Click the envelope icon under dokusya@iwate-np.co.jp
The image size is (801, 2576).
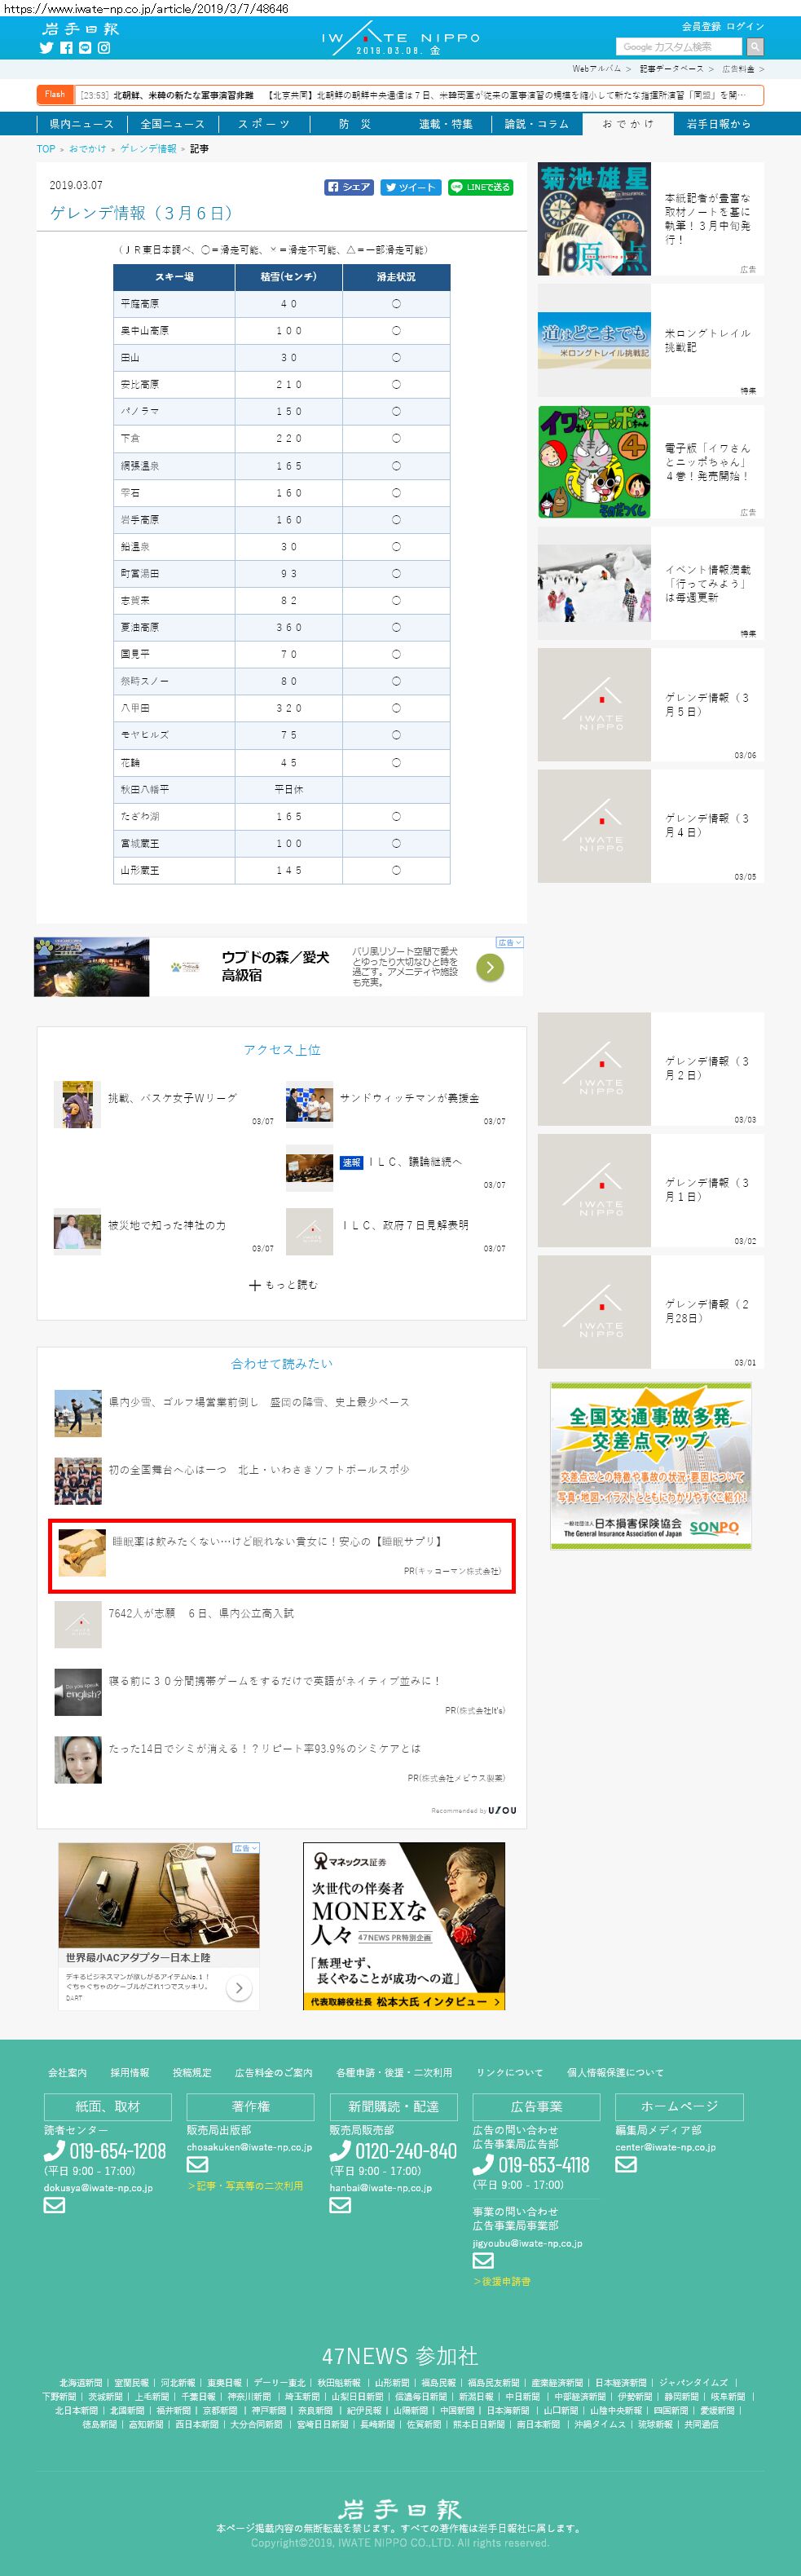point(54,2204)
